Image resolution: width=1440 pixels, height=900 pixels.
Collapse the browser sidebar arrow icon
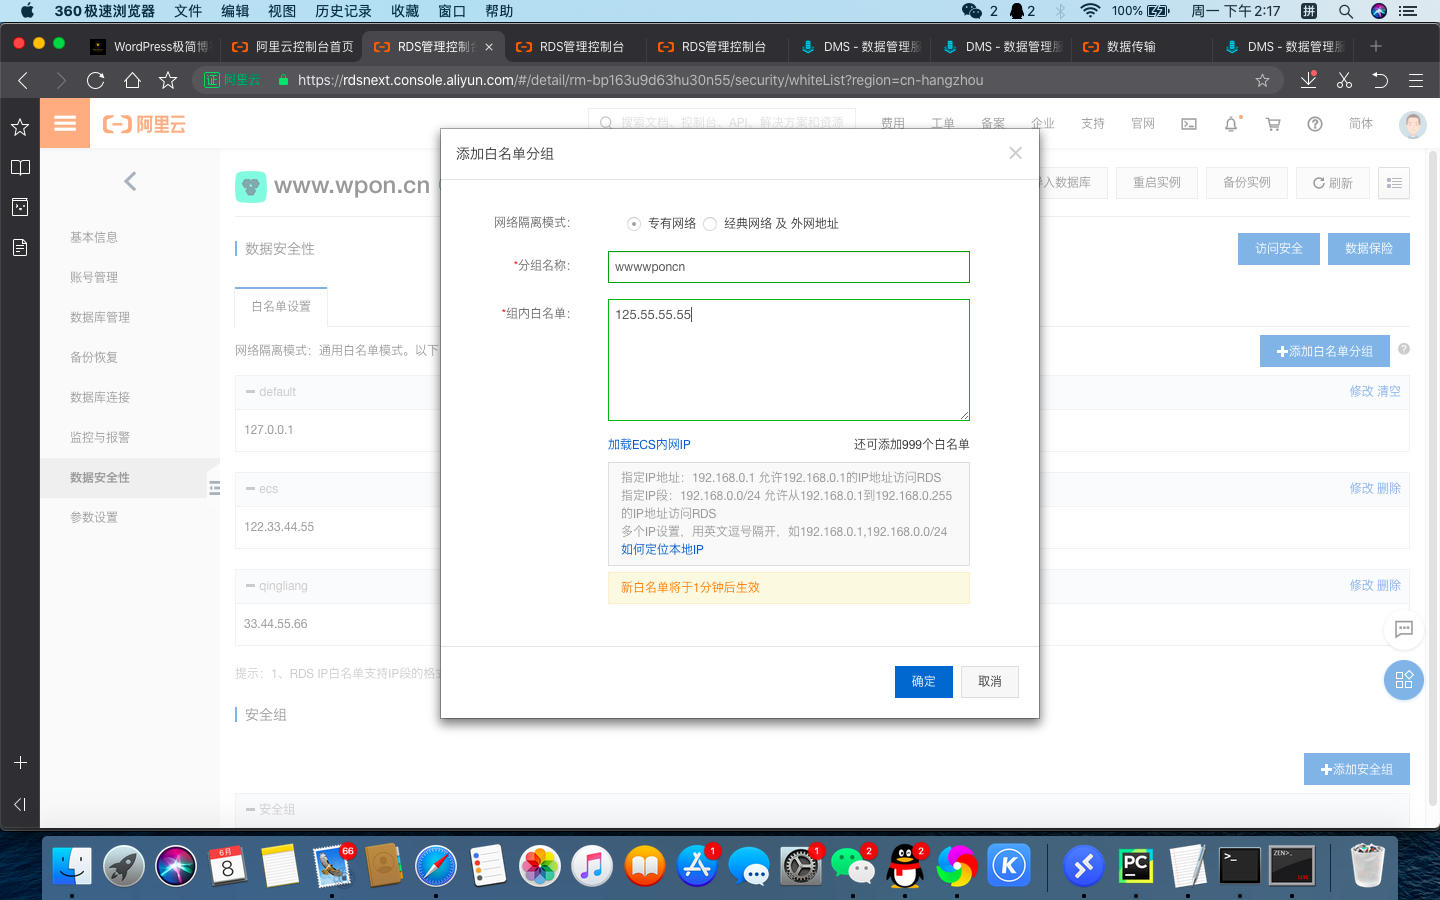[20, 804]
